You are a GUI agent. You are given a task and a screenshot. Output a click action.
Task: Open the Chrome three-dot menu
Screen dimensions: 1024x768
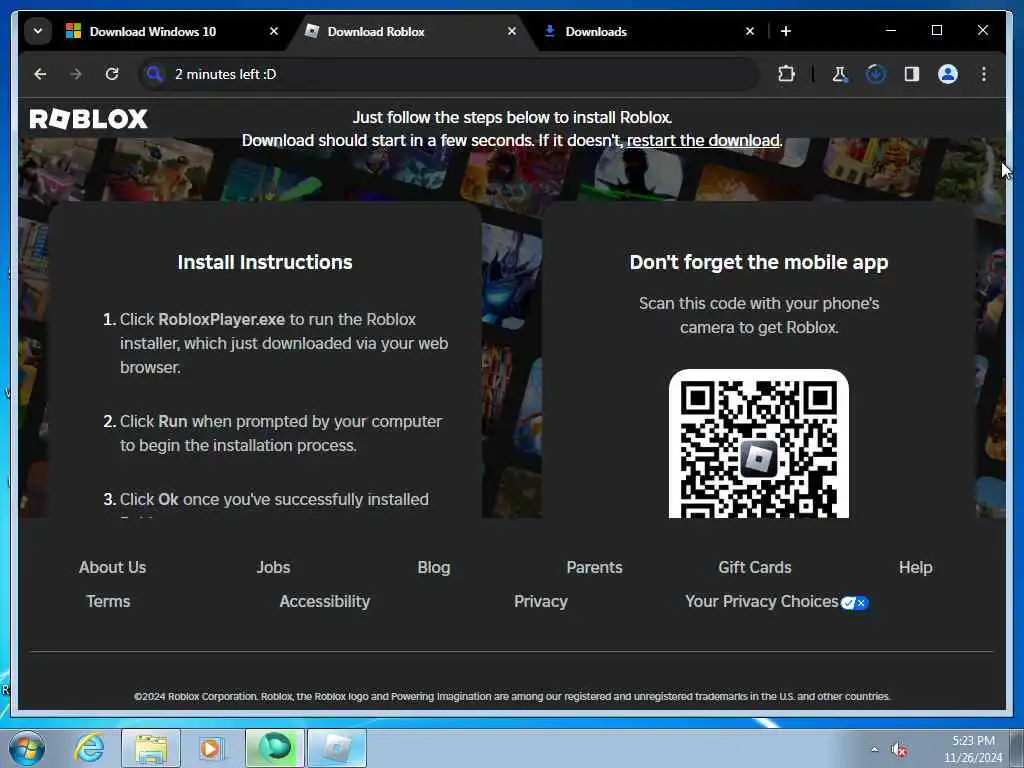[984, 74]
